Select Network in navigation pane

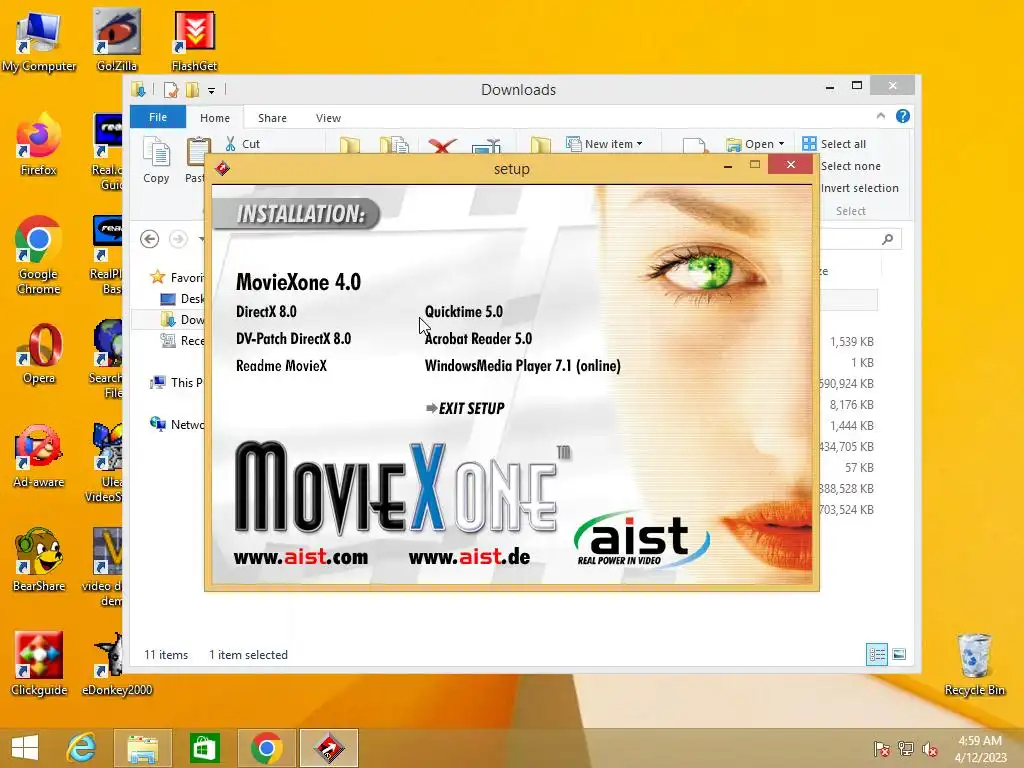[177, 424]
